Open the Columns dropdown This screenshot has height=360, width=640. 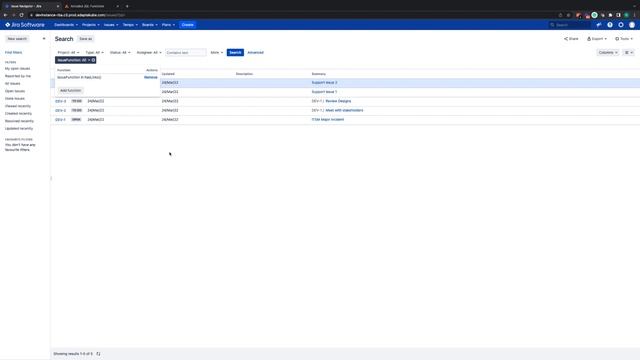coord(608,53)
